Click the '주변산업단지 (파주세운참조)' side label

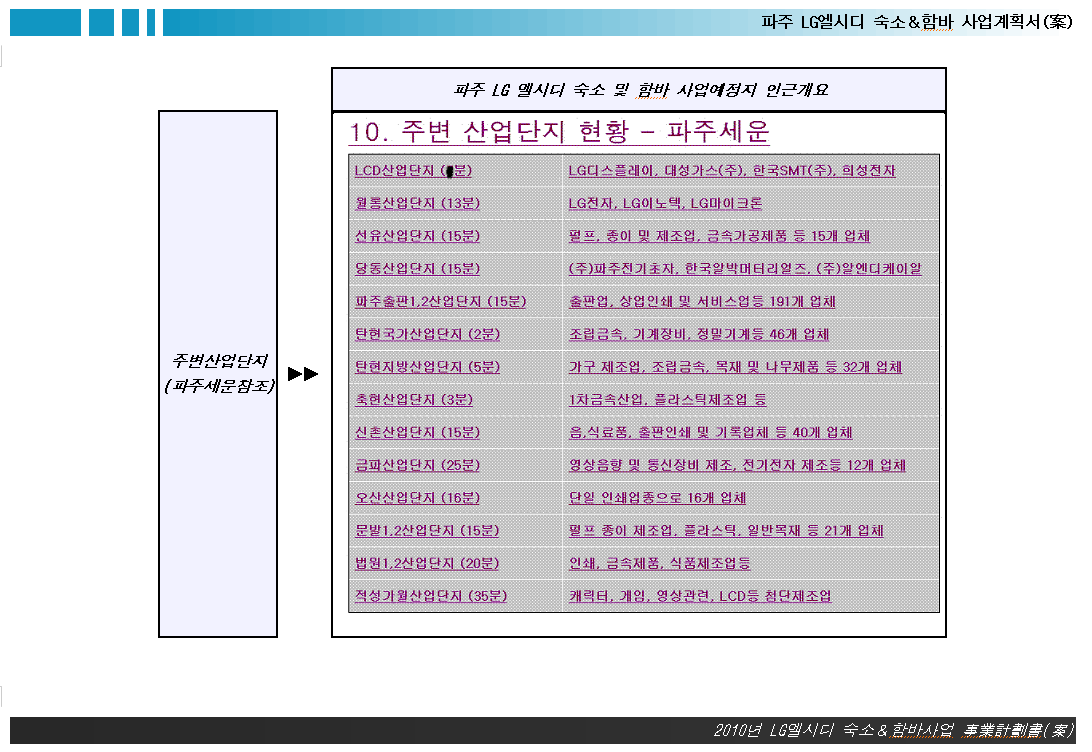(219, 373)
